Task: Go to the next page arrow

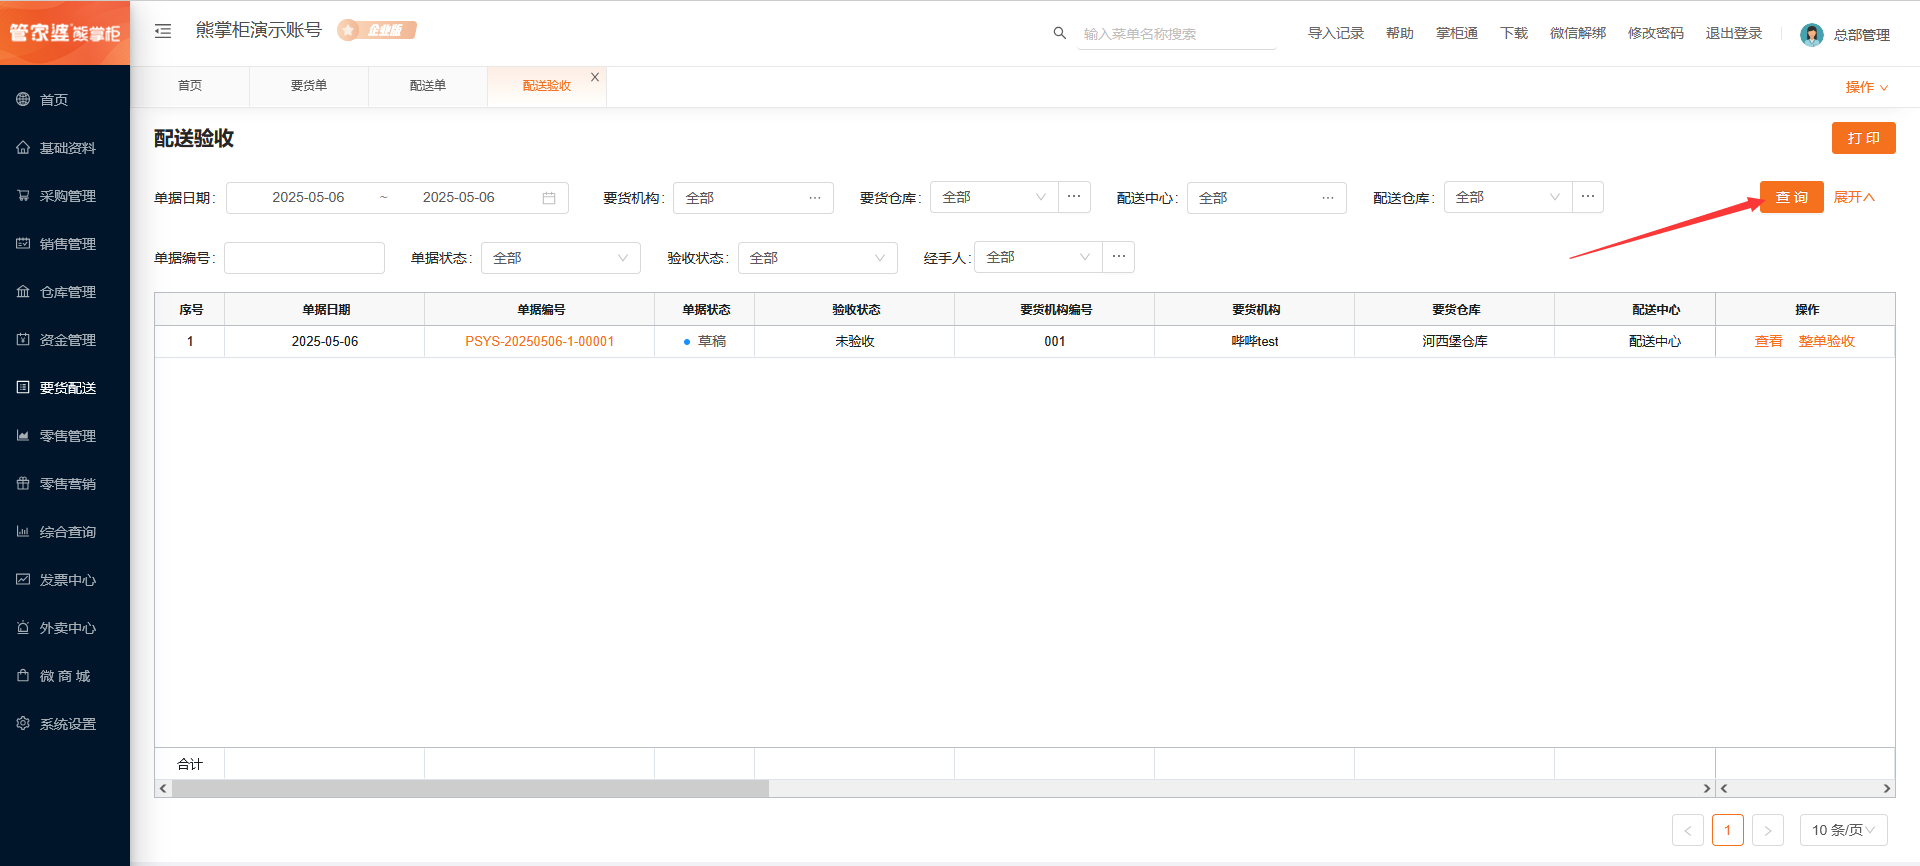Action: click(x=1768, y=830)
